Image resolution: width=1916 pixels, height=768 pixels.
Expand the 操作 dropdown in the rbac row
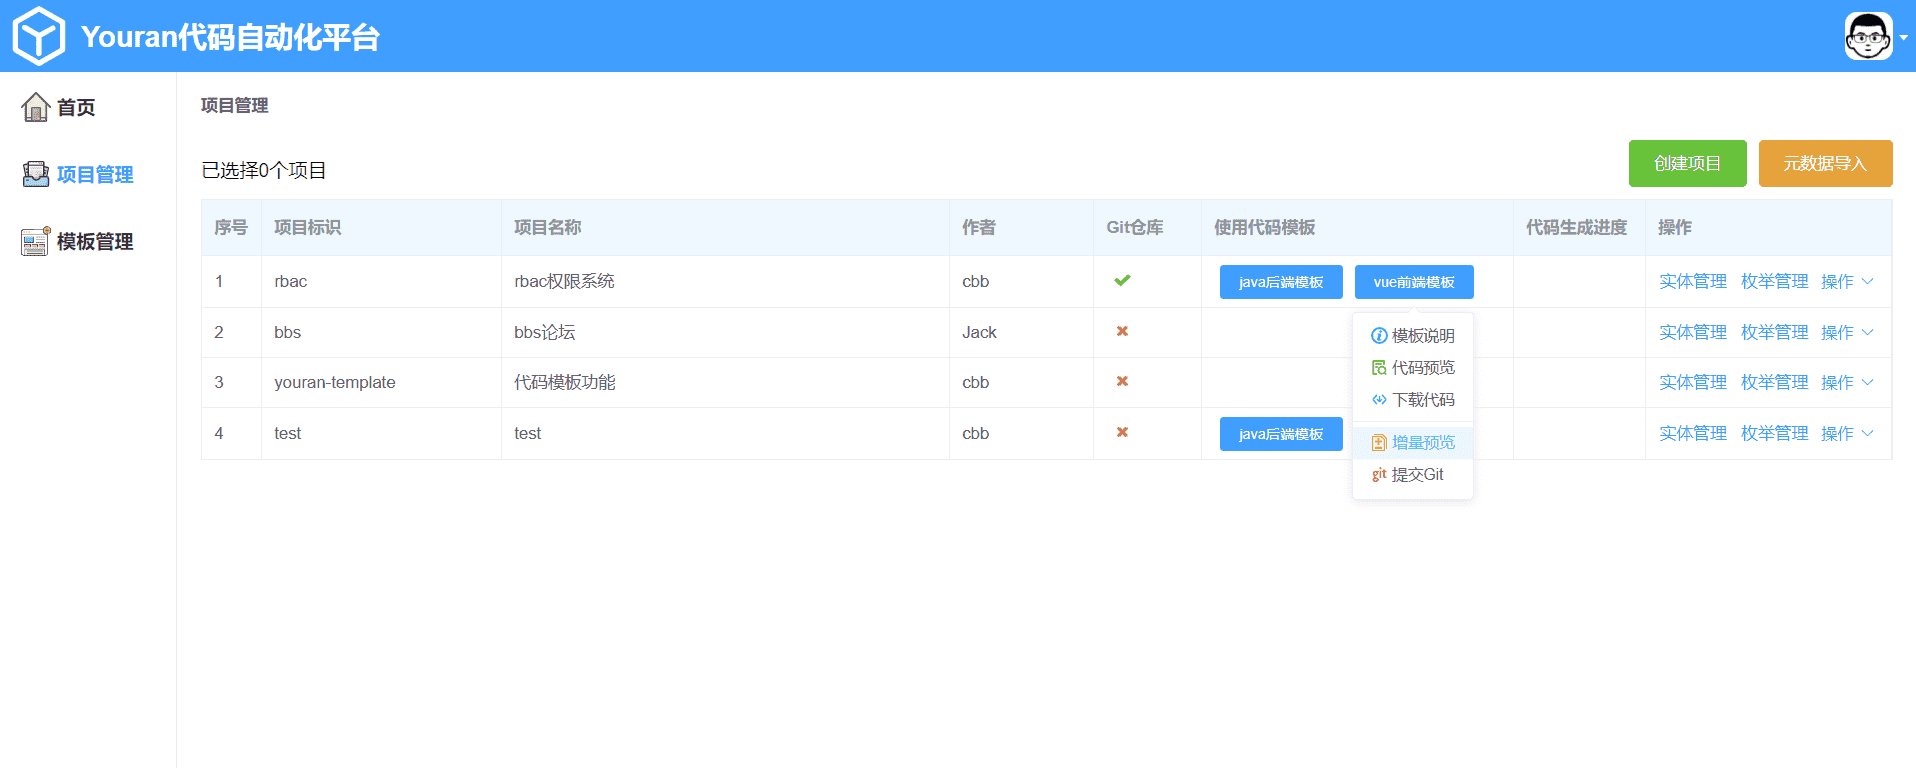pyautogui.click(x=1847, y=282)
